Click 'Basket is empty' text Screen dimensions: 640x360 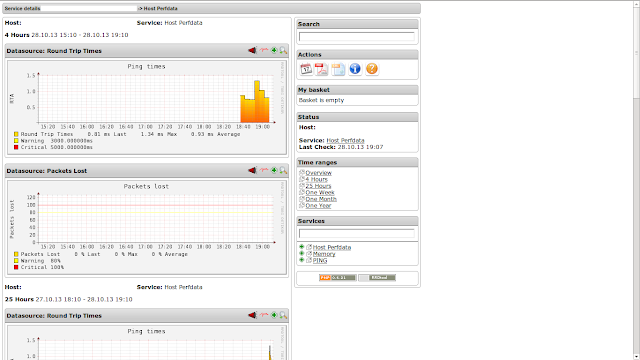coord(321,100)
